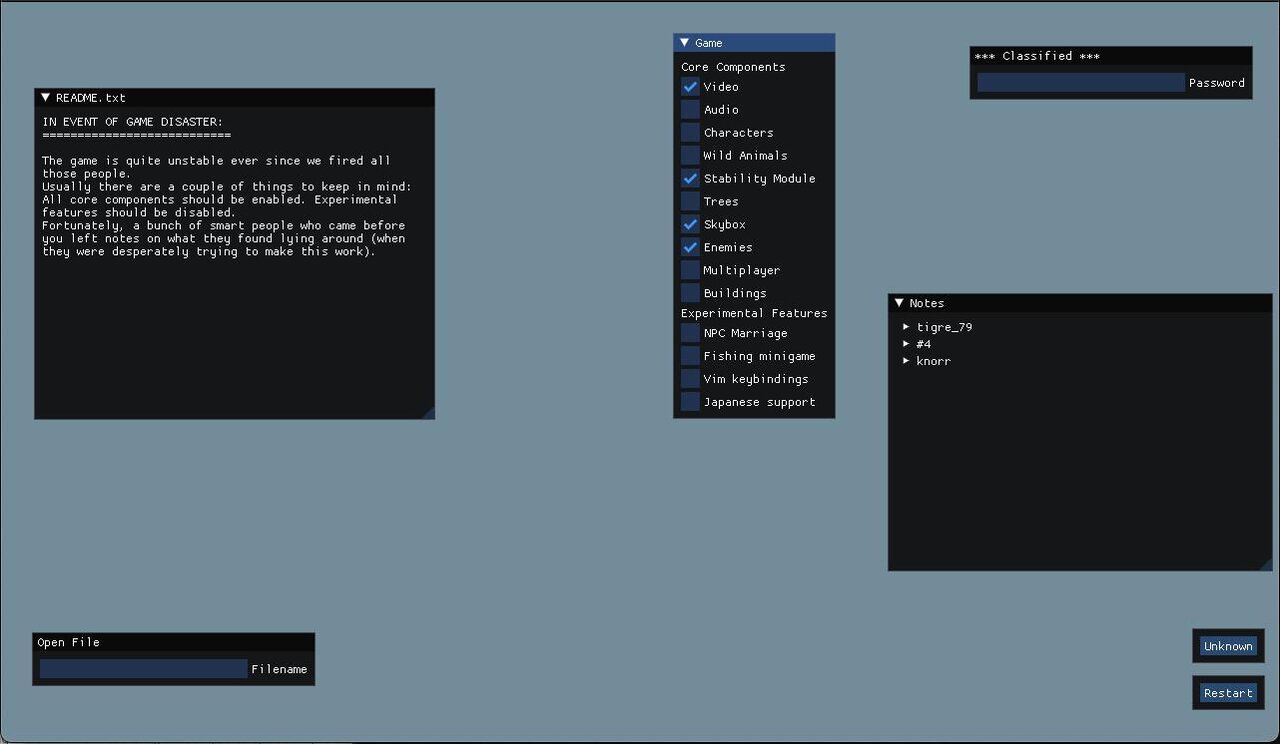Uncheck the Enemies checkbox

690,248
